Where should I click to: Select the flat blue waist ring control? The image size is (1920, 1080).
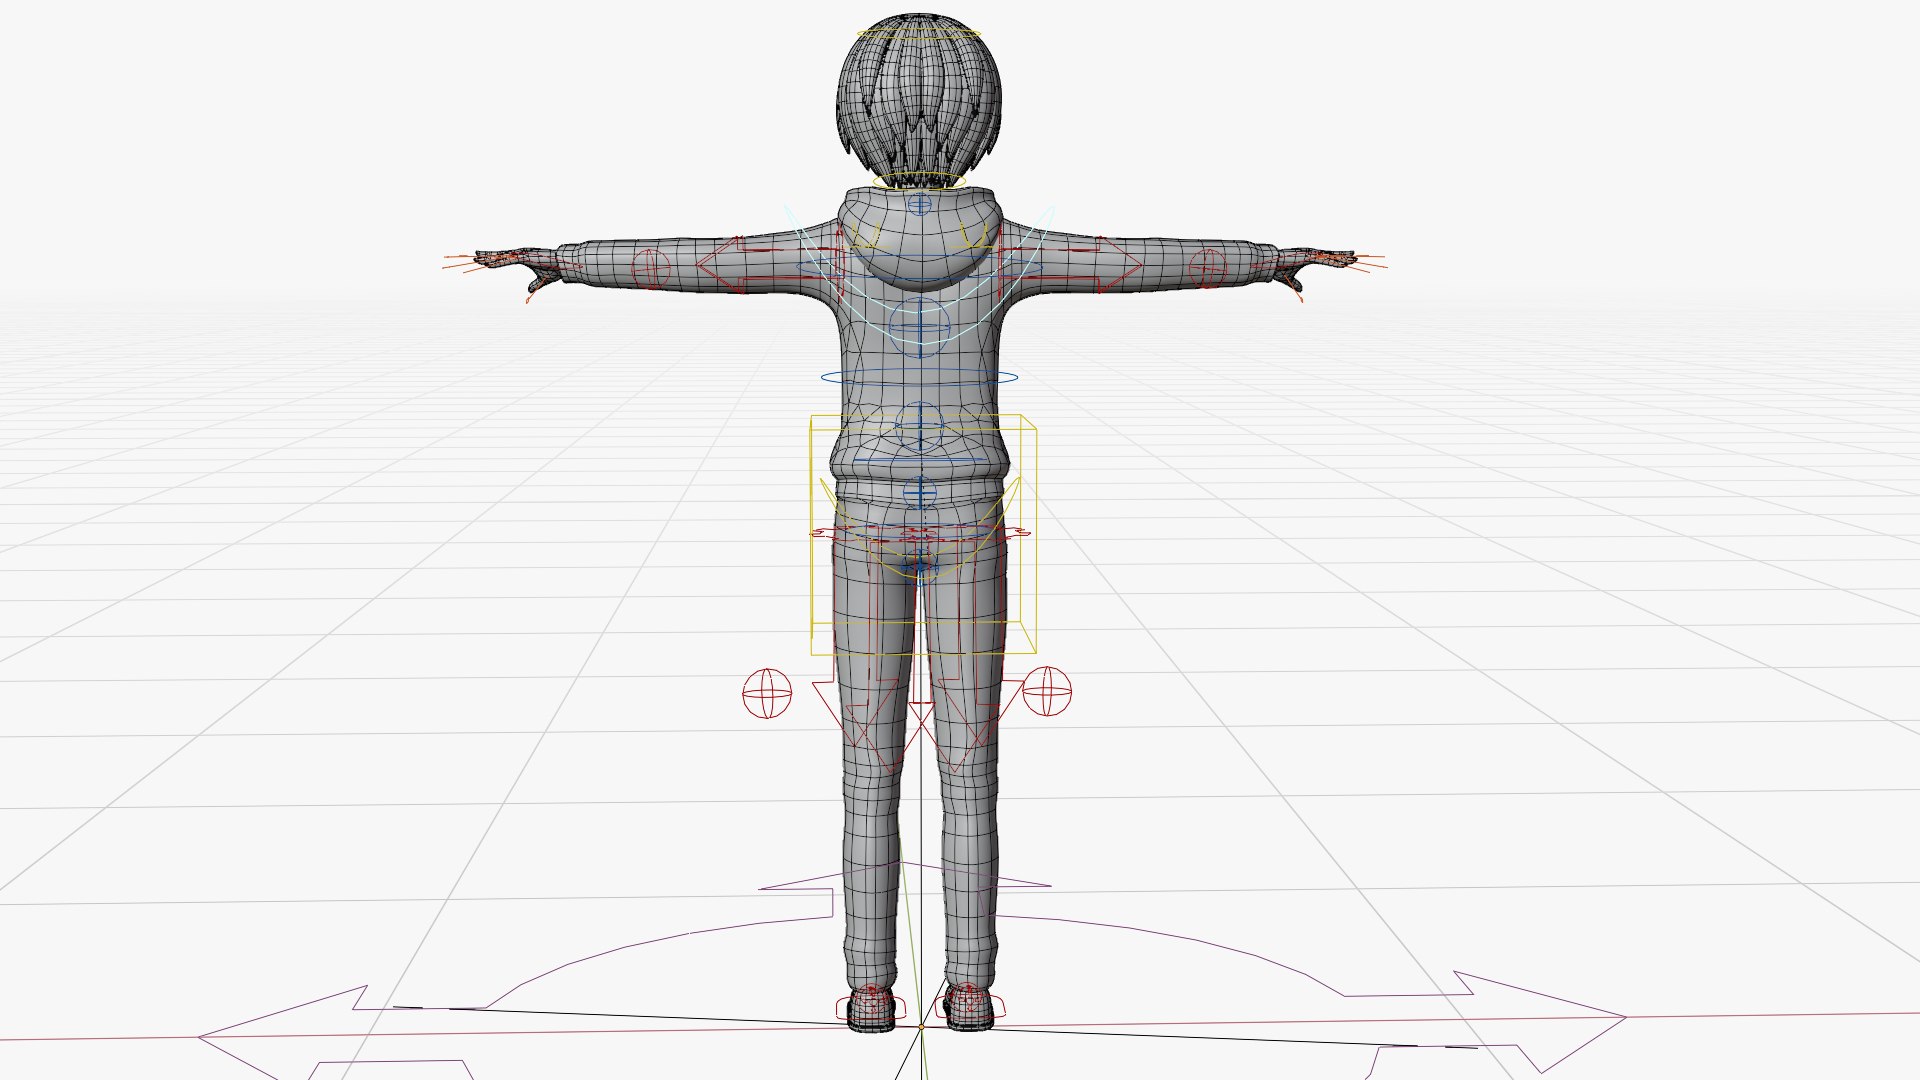920,378
